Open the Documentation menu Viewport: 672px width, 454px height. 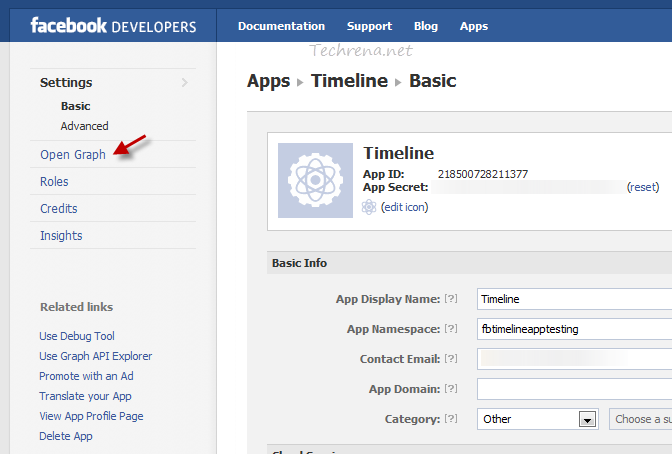coord(281,26)
